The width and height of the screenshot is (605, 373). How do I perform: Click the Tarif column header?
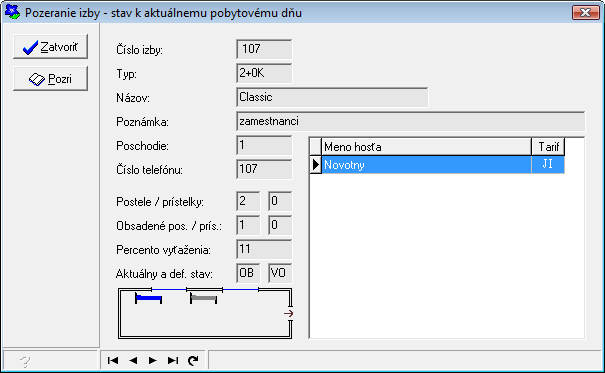pos(548,147)
